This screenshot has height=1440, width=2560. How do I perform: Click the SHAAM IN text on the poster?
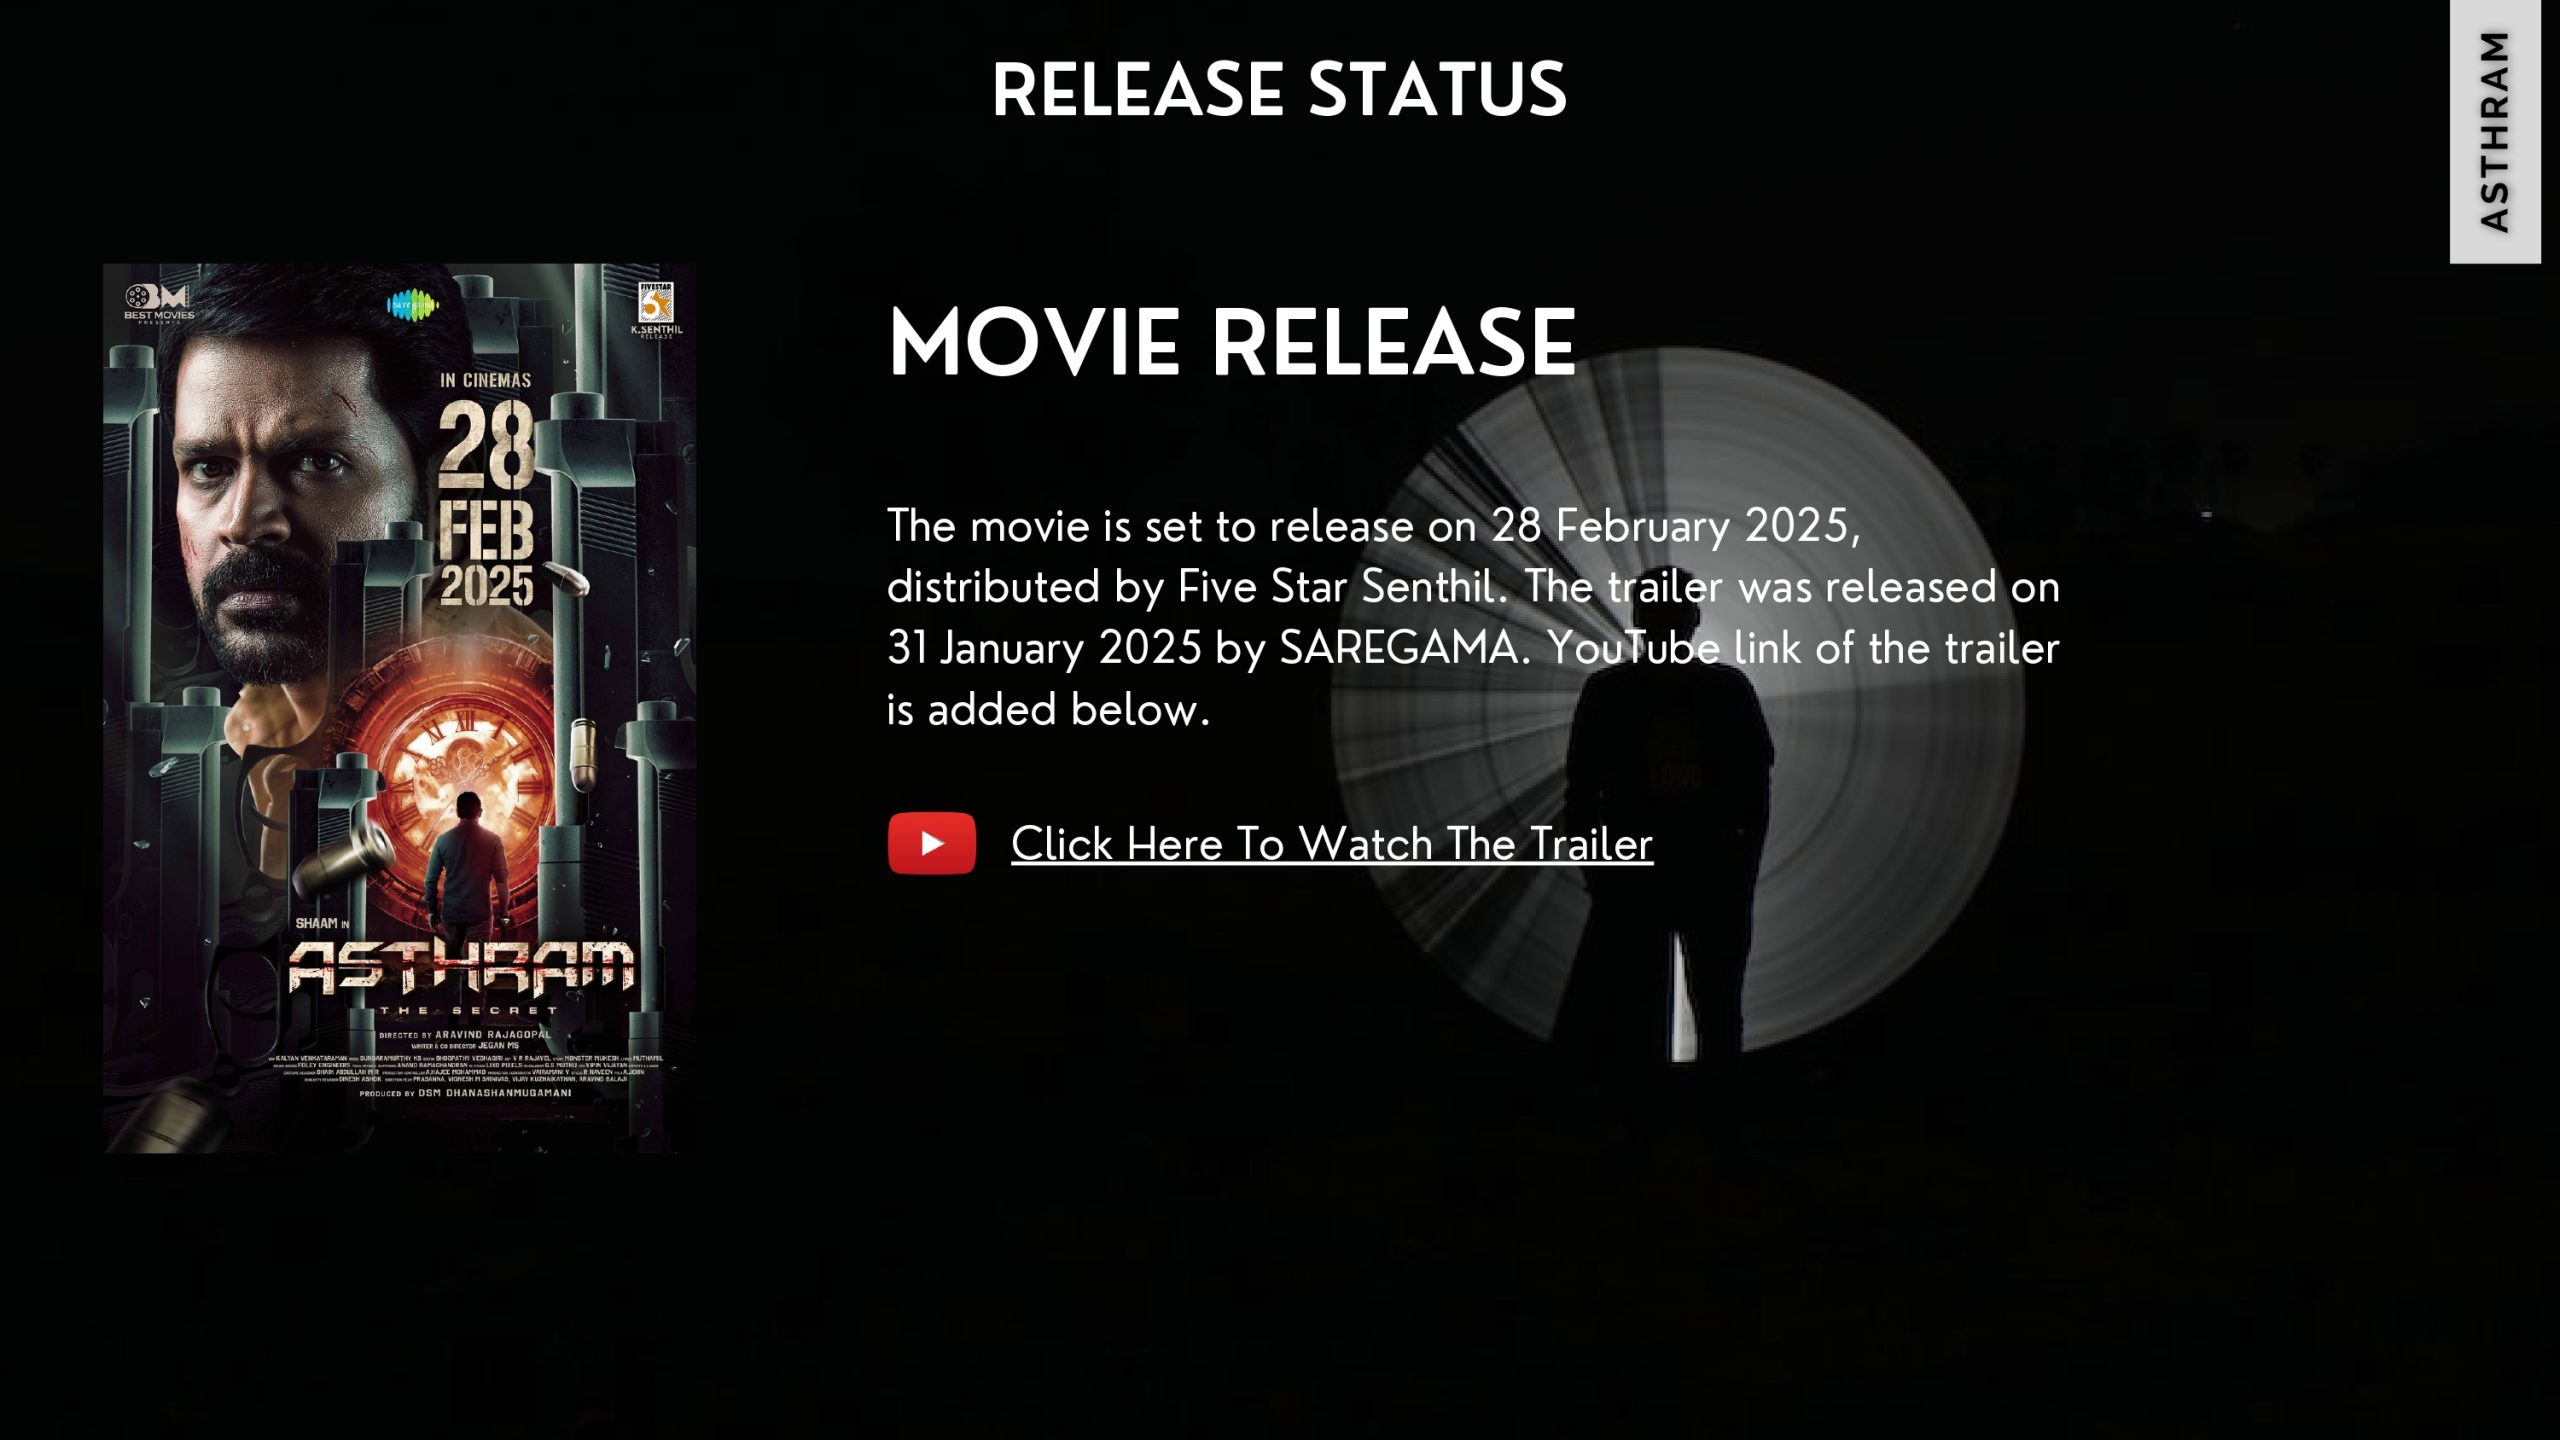point(322,923)
